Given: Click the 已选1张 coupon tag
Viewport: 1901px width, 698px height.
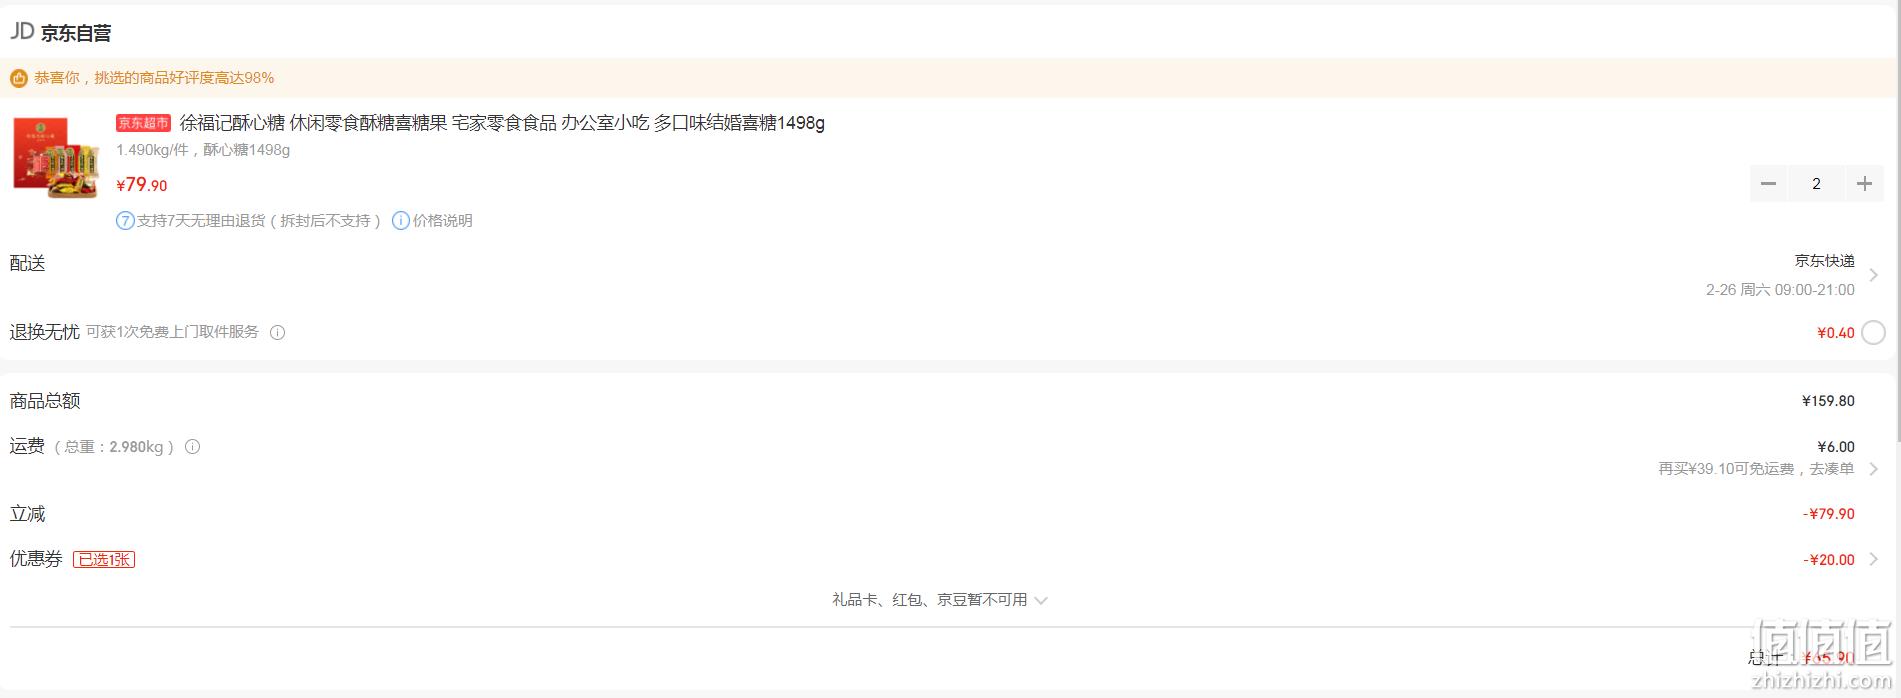Looking at the screenshot, I should (x=104, y=560).
